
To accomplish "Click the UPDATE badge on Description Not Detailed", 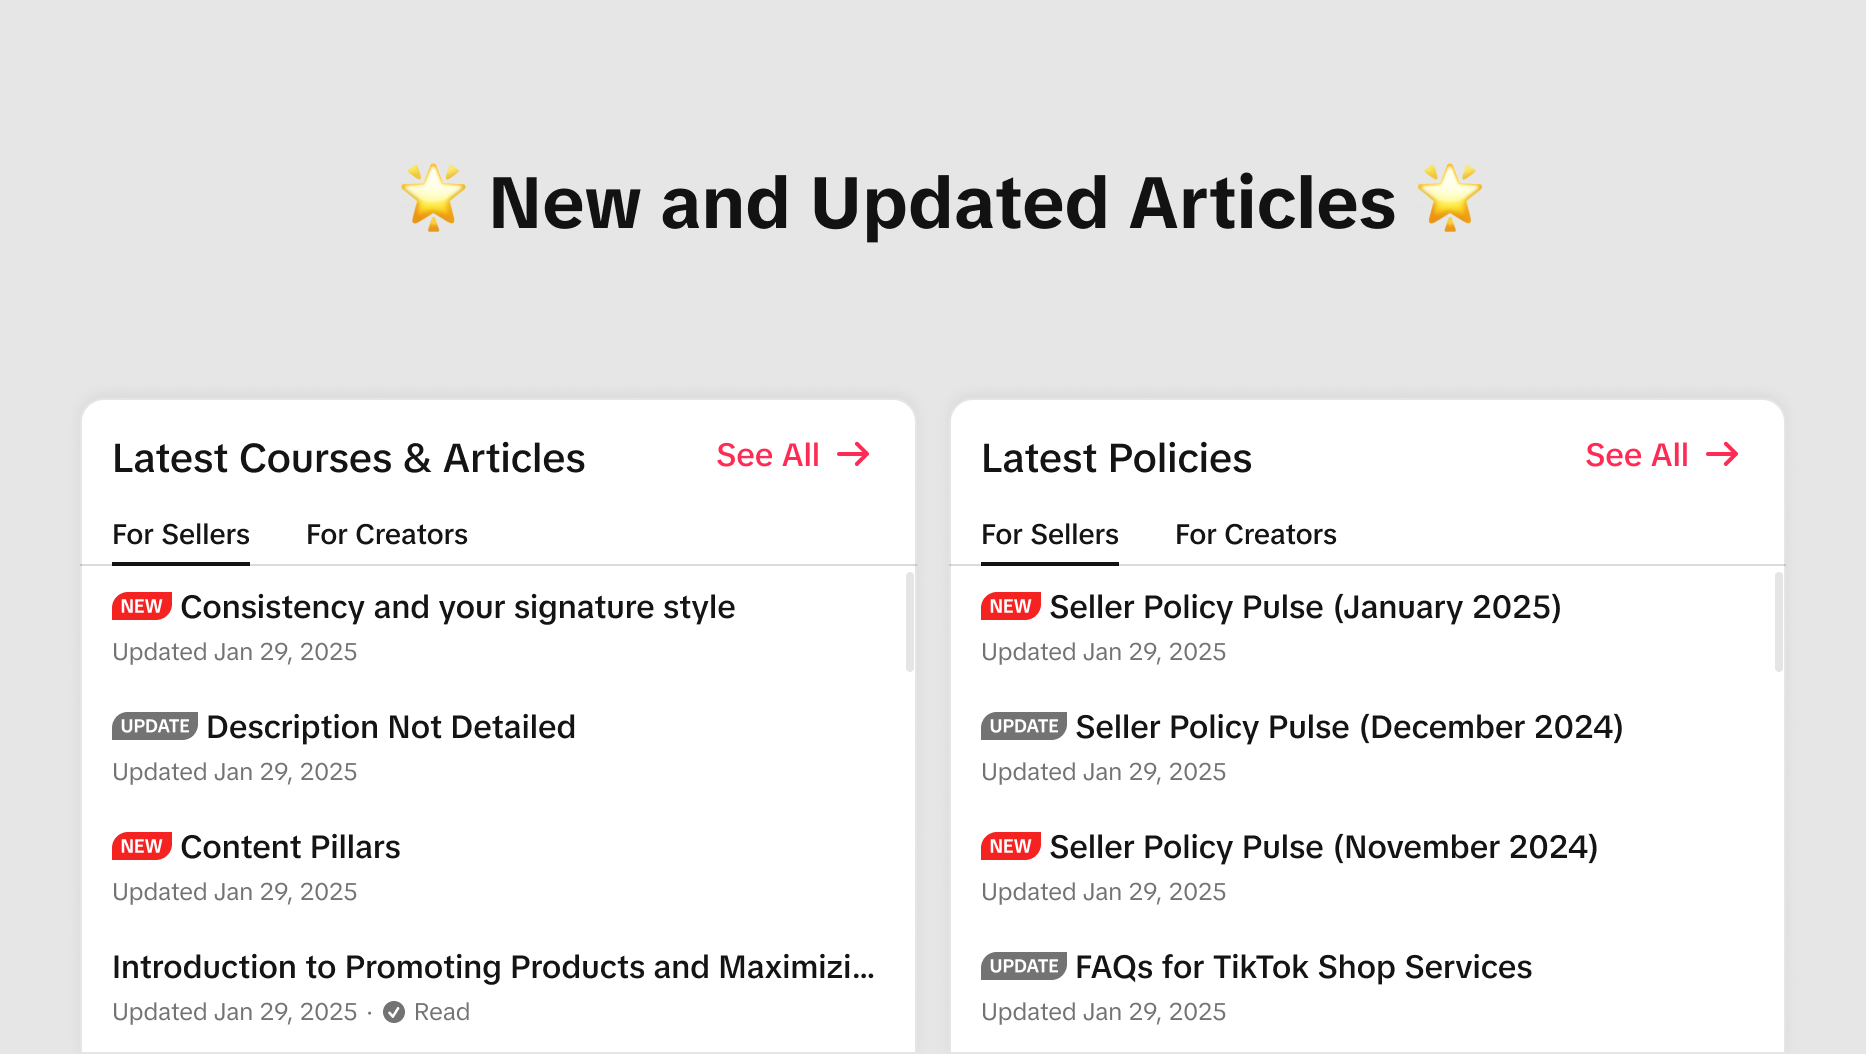I will point(154,726).
